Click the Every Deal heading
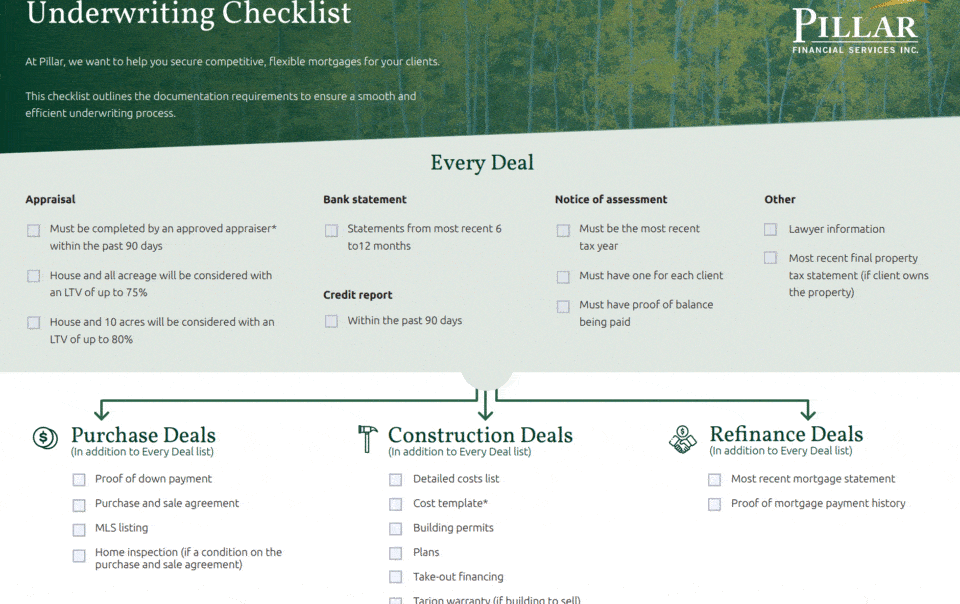This screenshot has height=604, width=960. (482, 163)
